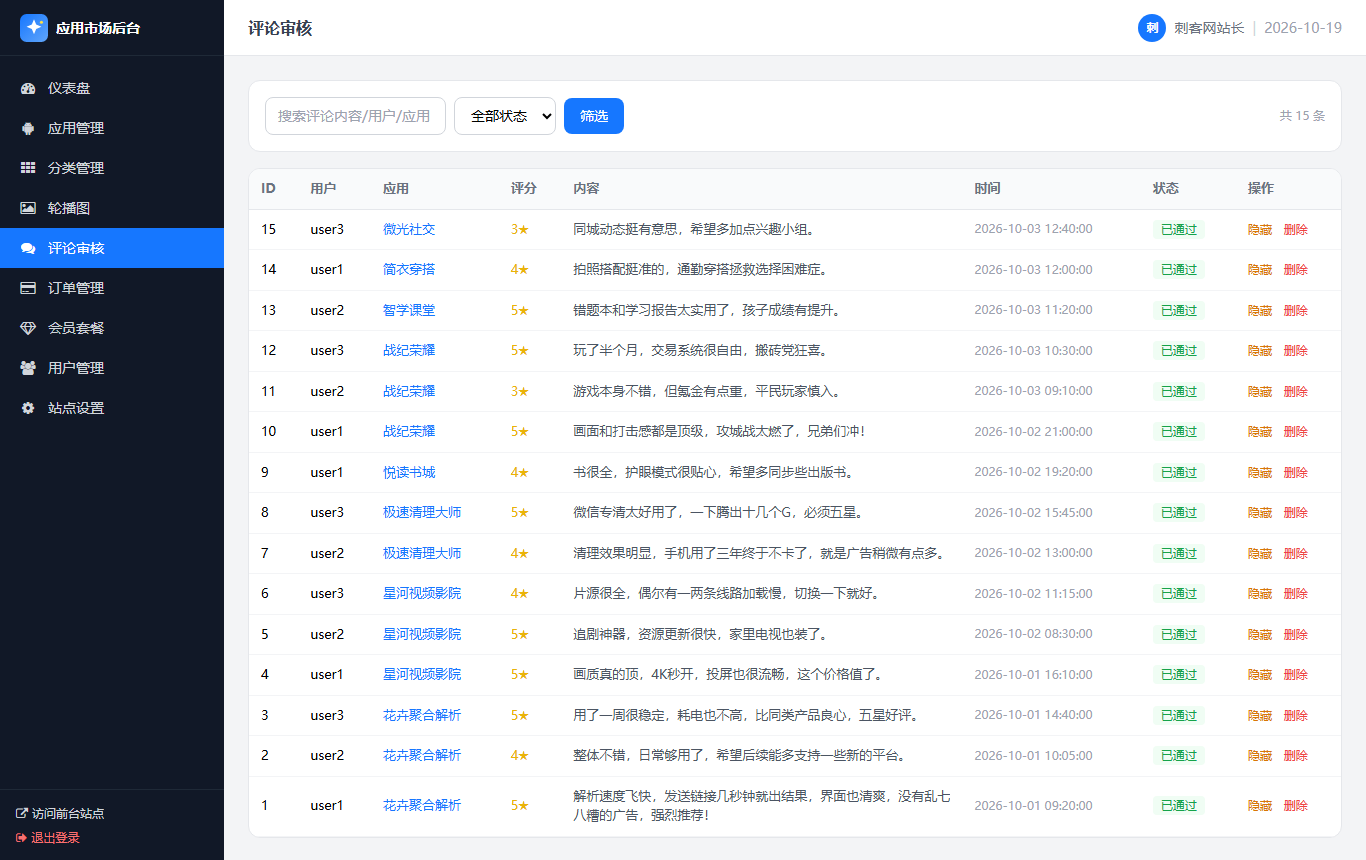This screenshot has height=860, width=1366.
Task: Click the credit card icon beside 订单管理
Action: [x=28, y=288]
